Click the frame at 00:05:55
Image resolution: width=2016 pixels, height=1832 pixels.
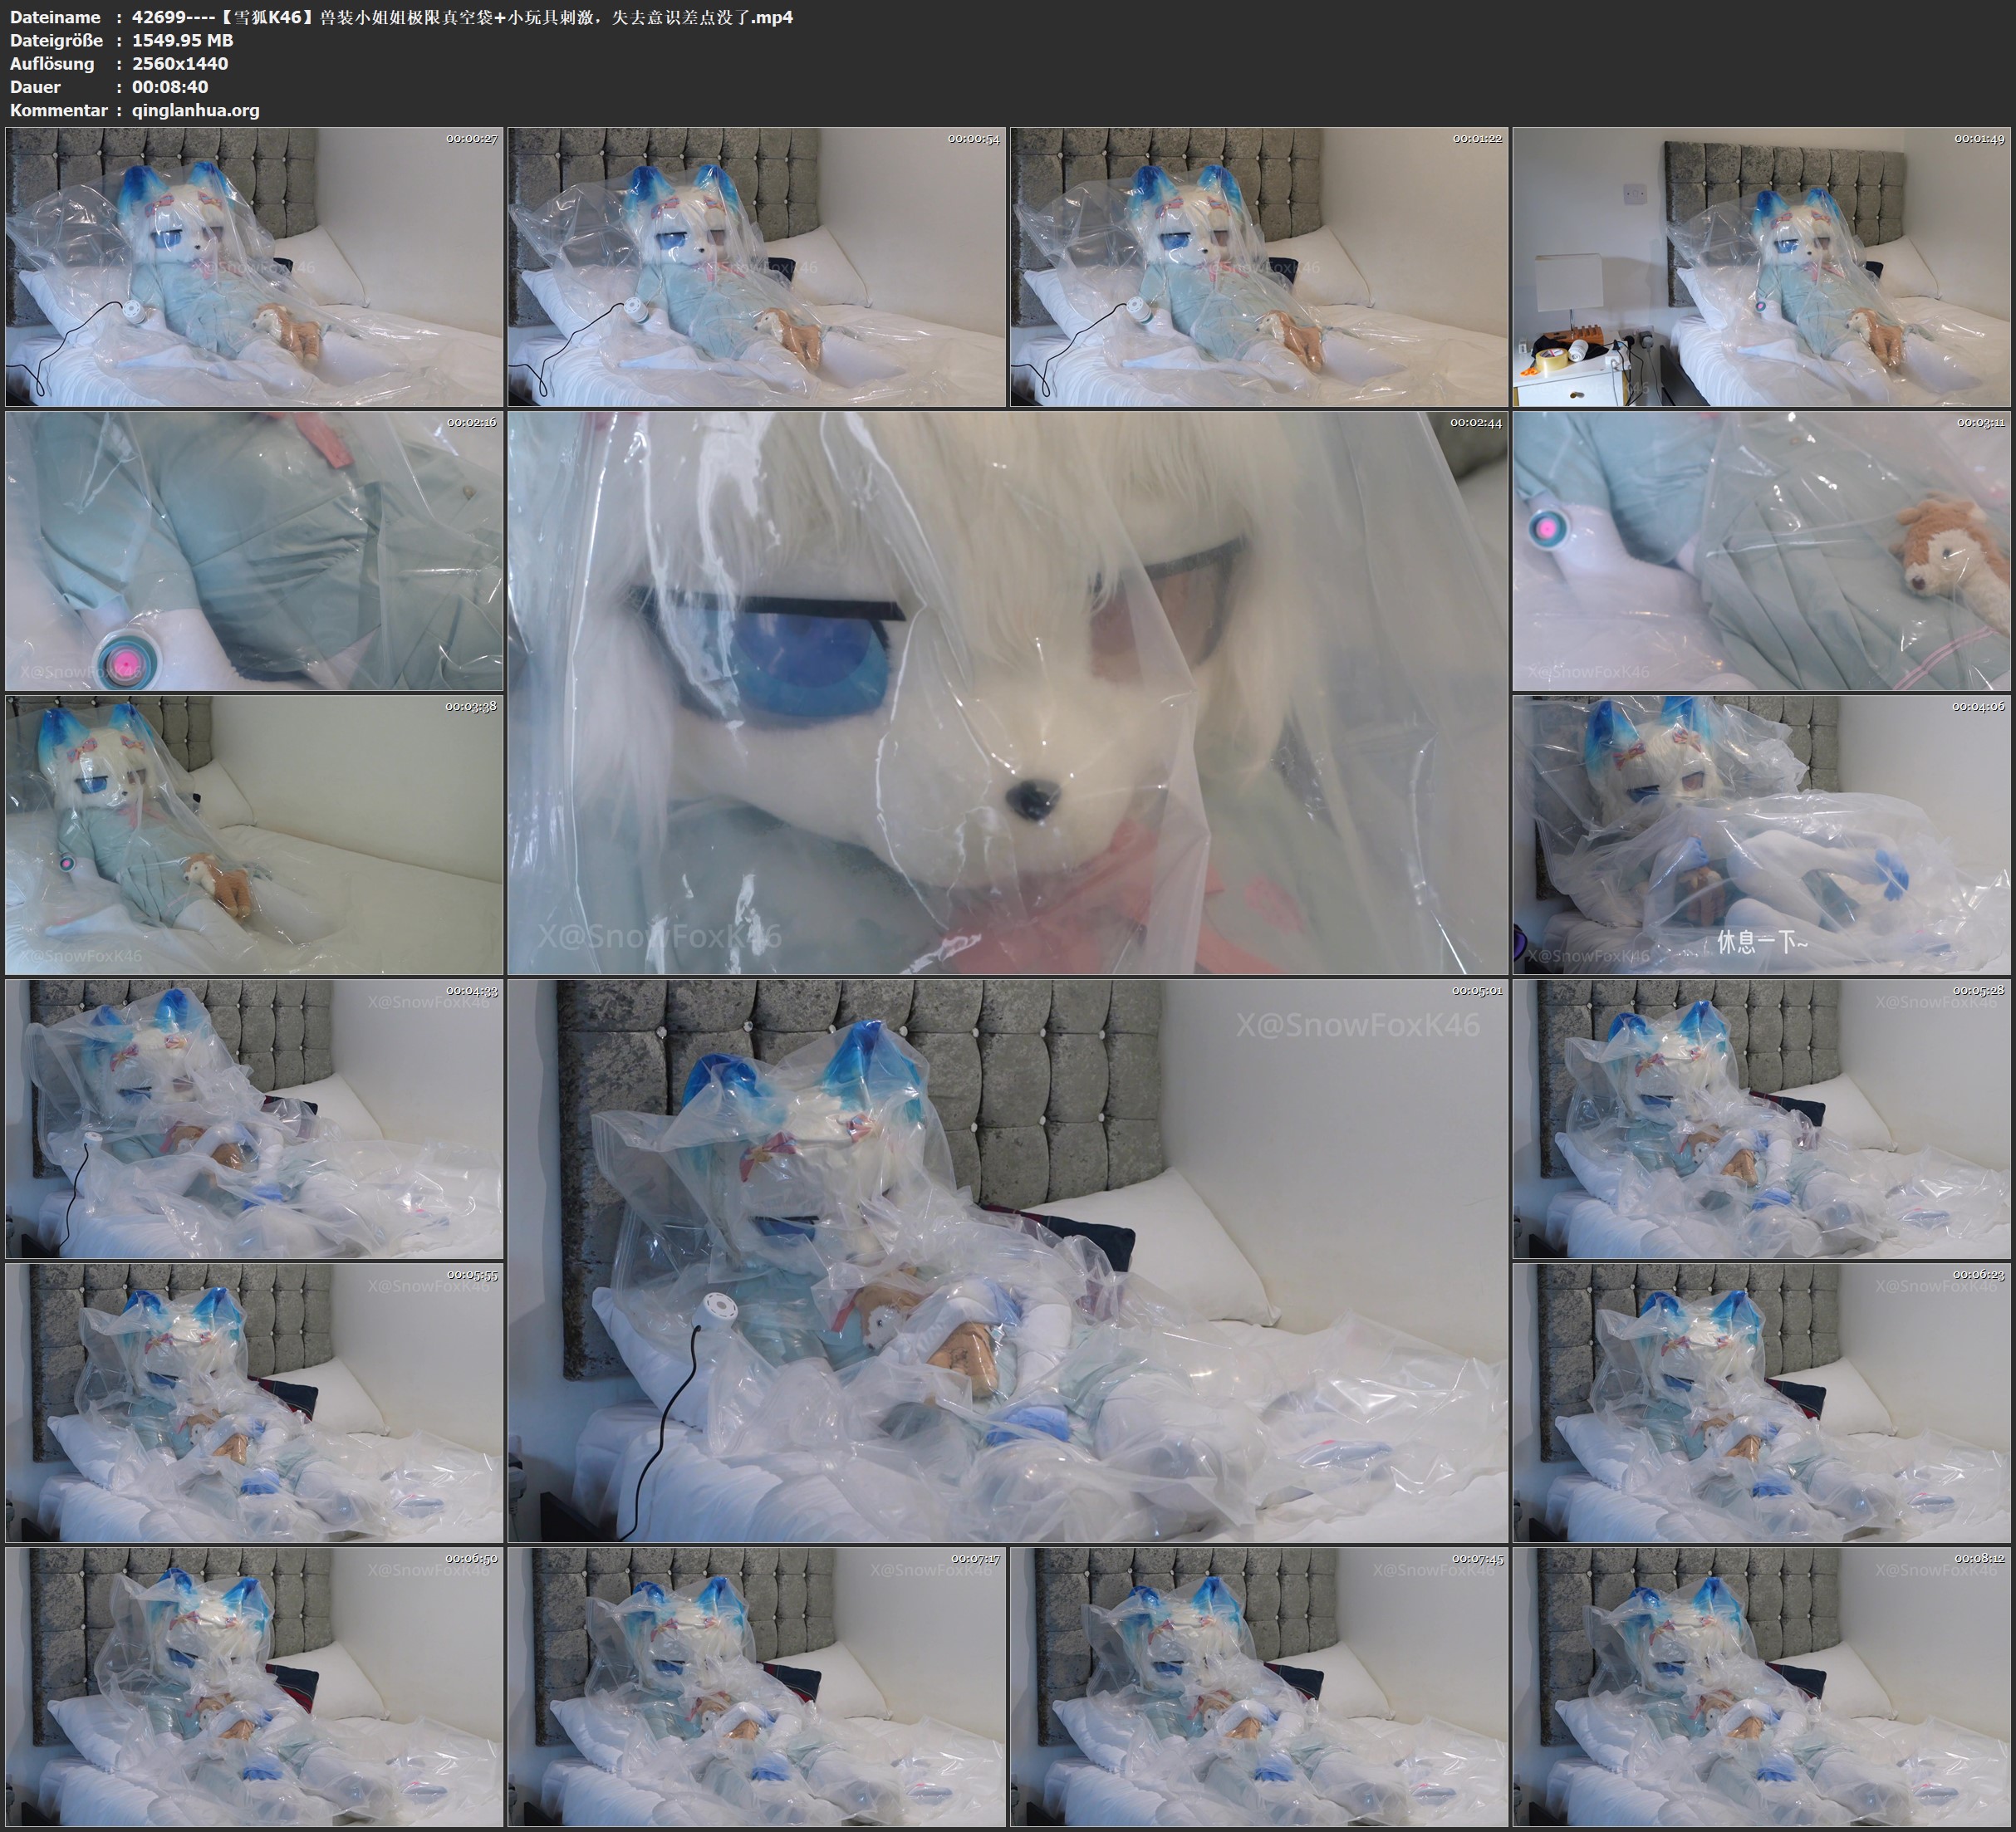coord(254,1403)
